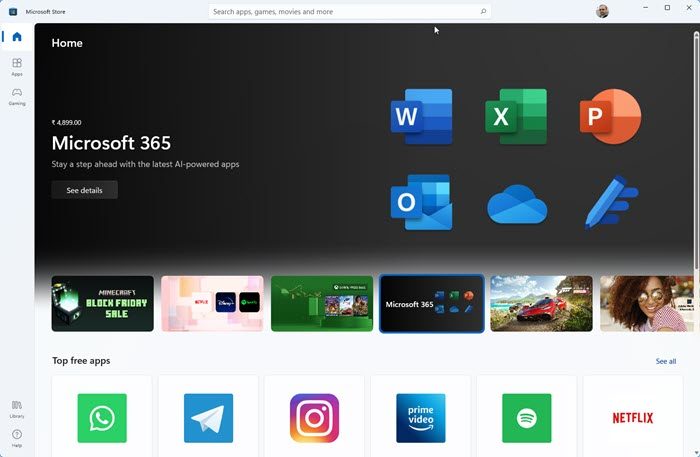Click the vertical scrollbar thumb

696,152
